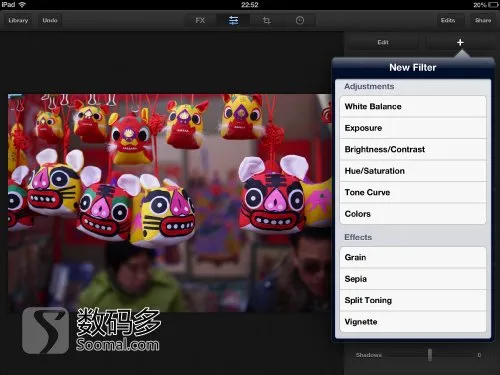This screenshot has width=500, height=375.
Task: Add a Tone Curve filter
Action: point(413,192)
